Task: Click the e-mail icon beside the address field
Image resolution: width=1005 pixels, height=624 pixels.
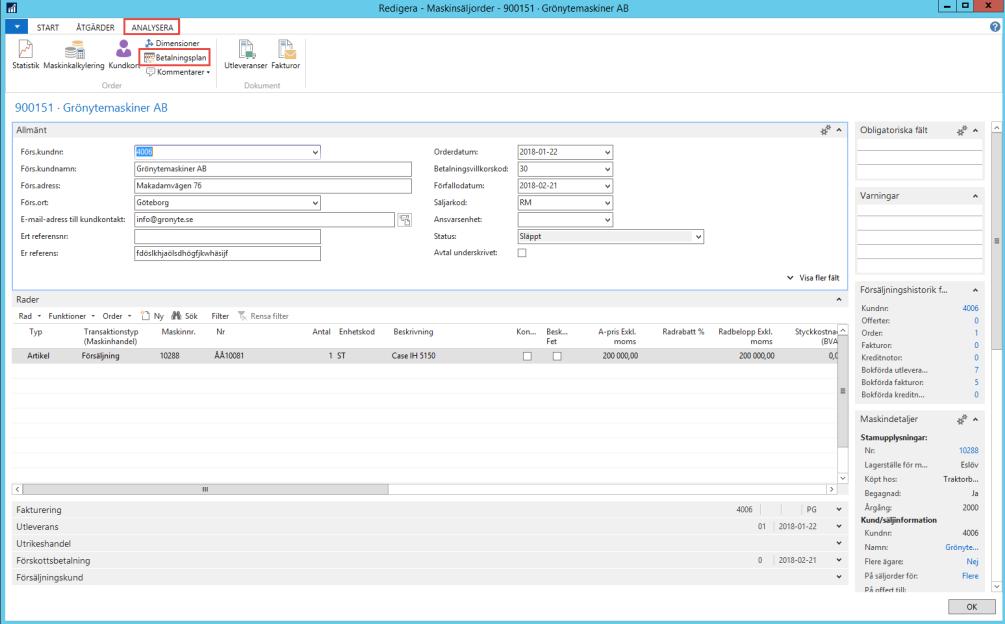Action: (404, 220)
